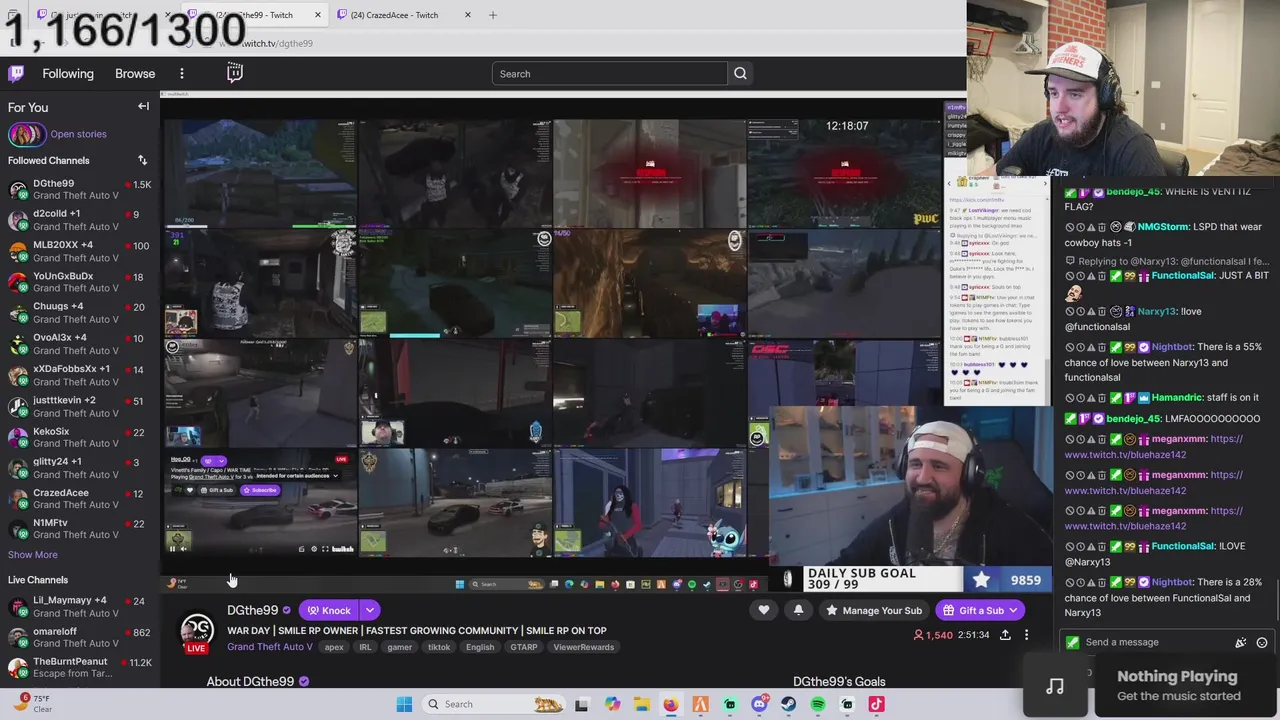
Task: Open xXDaFobbsXx +1 channel in sidebar
Action: (80, 375)
